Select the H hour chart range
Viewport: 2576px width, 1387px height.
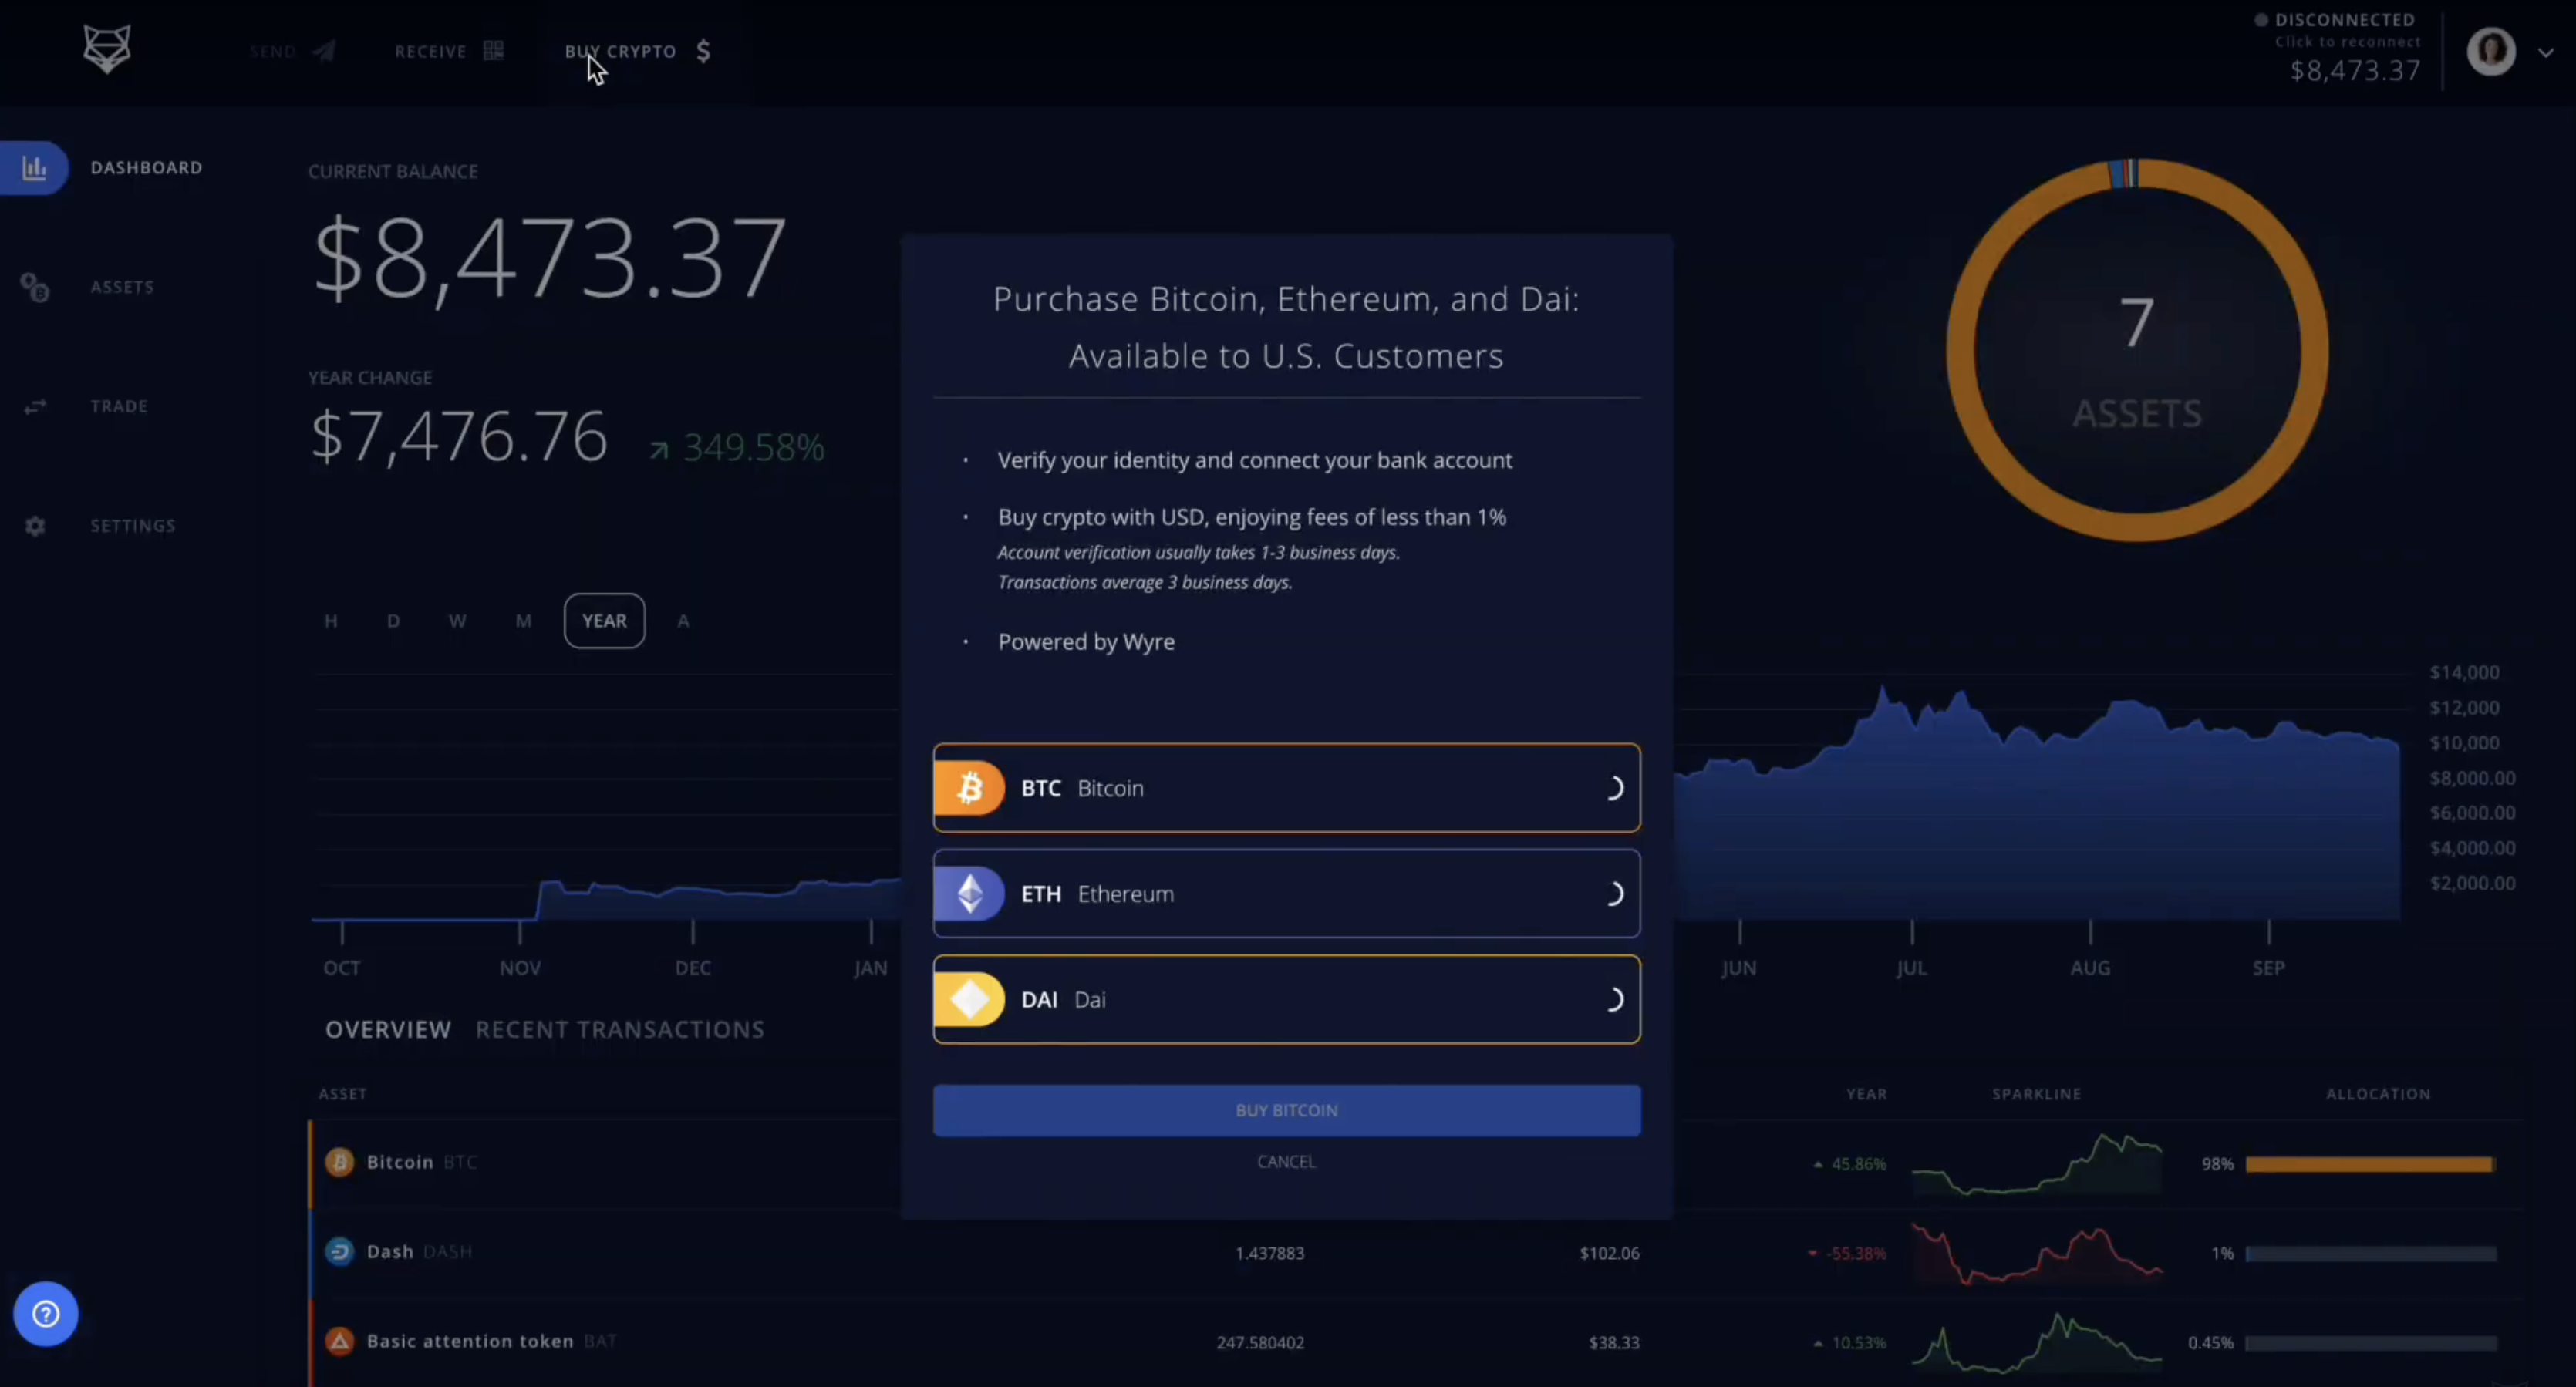pos(331,621)
